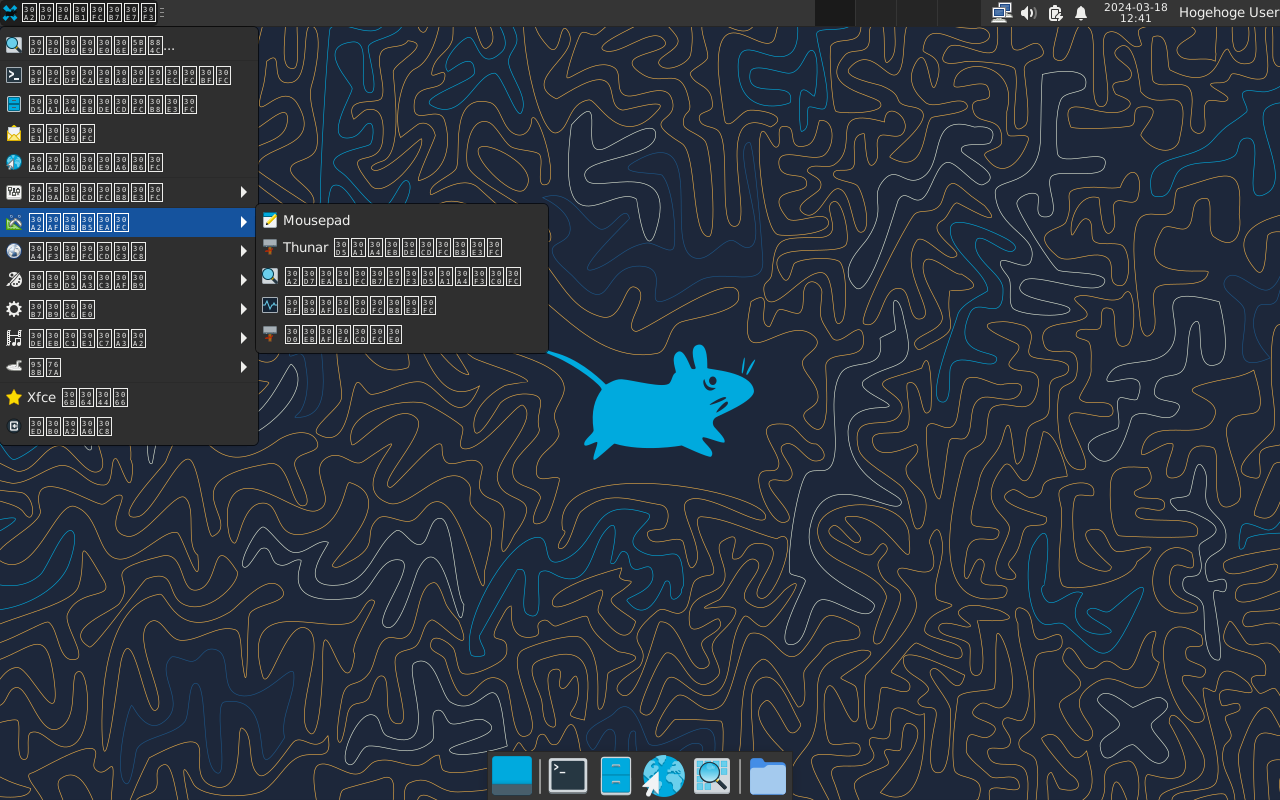Image resolution: width=1280 pixels, height=800 pixels.
Task: Open the application finder magnifier in the dock
Action: pos(712,776)
